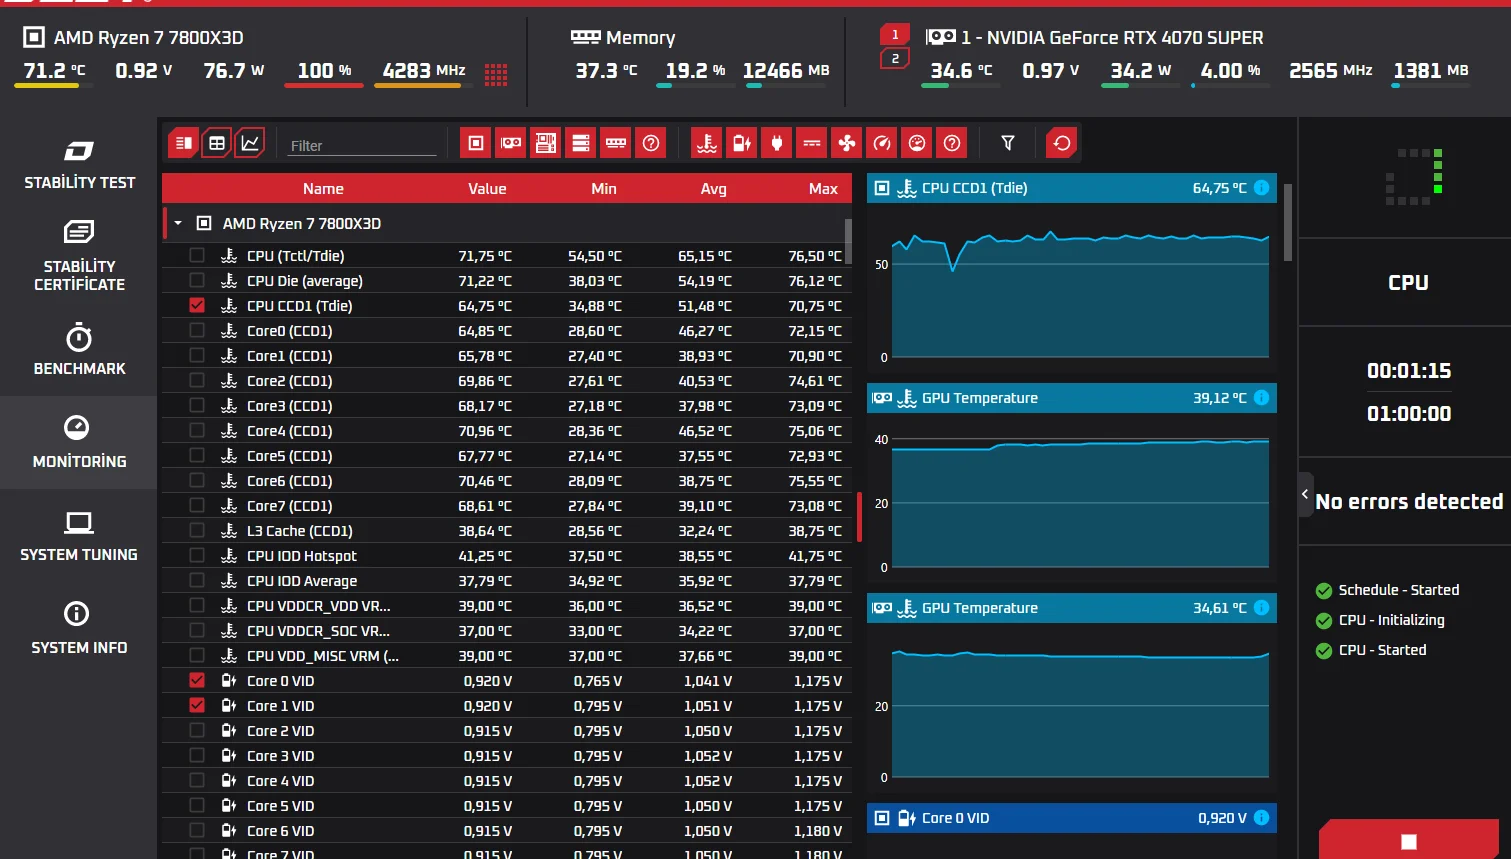Sort the sensor table by Value column
The height and width of the screenshot is (859, 1511).
pos(487,189)
